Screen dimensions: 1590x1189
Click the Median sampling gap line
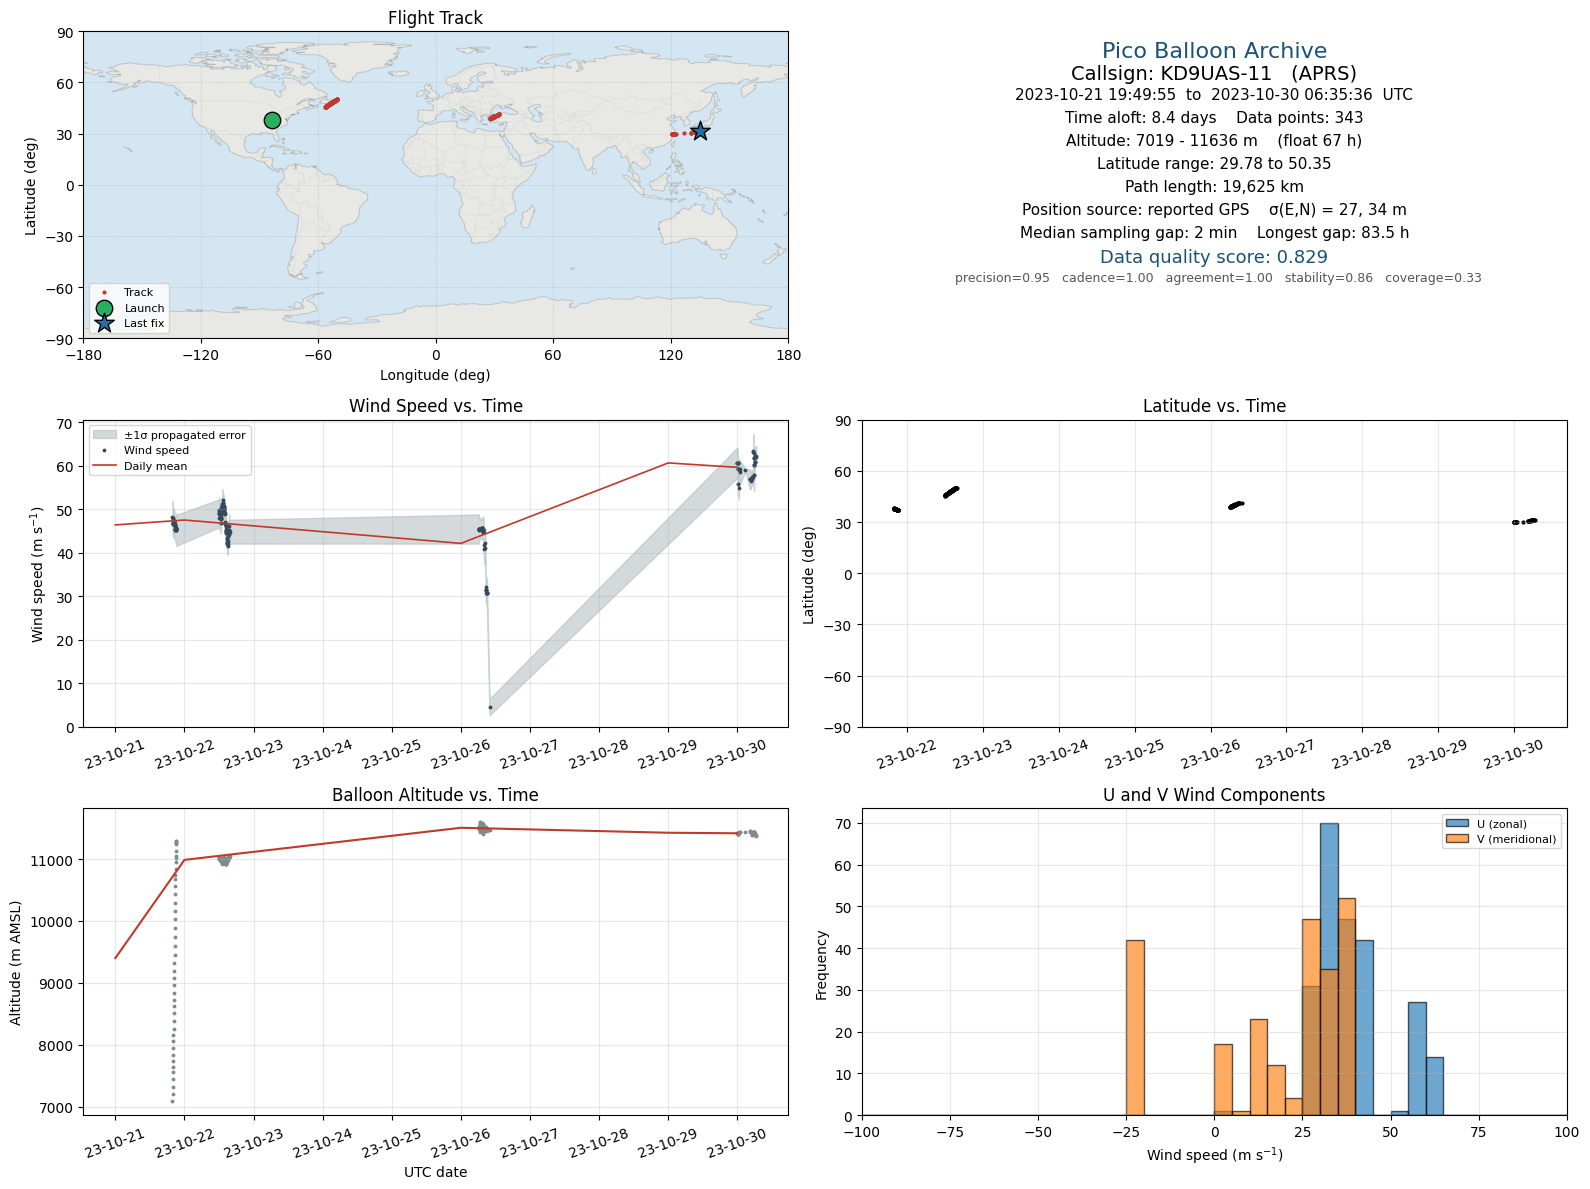point(1214,233)
